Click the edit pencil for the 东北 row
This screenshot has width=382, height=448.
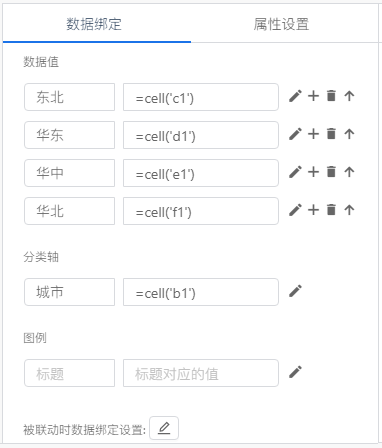[295, 96]
